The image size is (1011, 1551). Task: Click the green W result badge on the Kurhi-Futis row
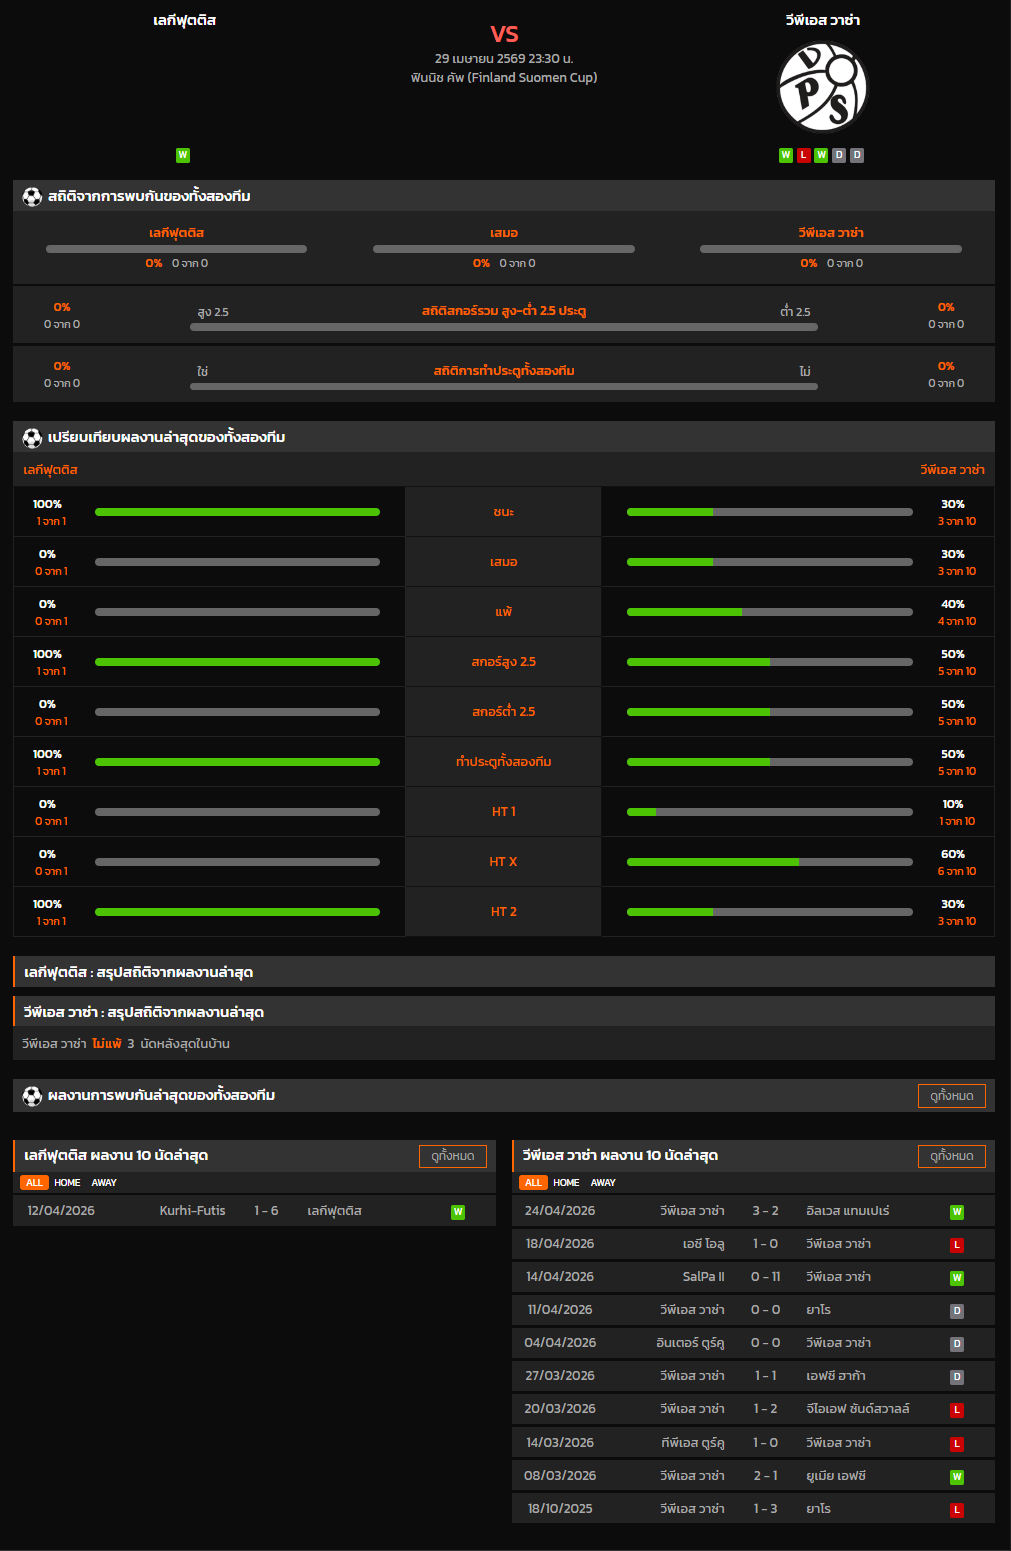[x=458, y=1212]
